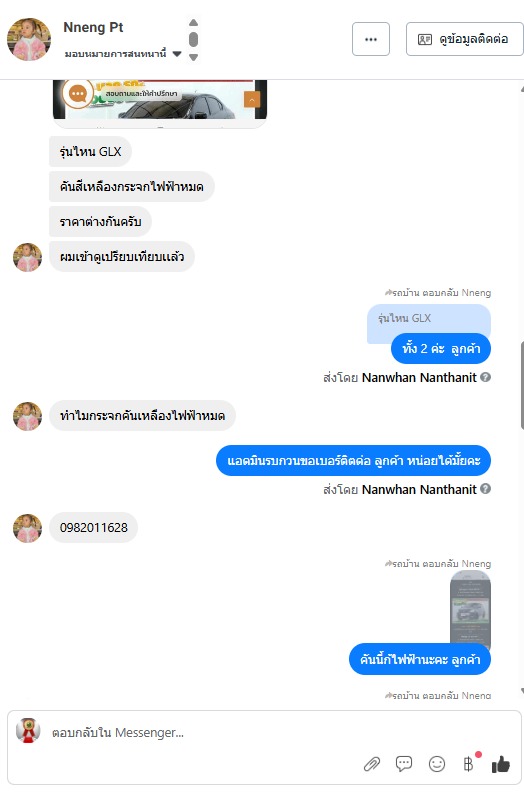
Task: Click help icon beside first Nanwhan Nanthanit
Action: 486,377
